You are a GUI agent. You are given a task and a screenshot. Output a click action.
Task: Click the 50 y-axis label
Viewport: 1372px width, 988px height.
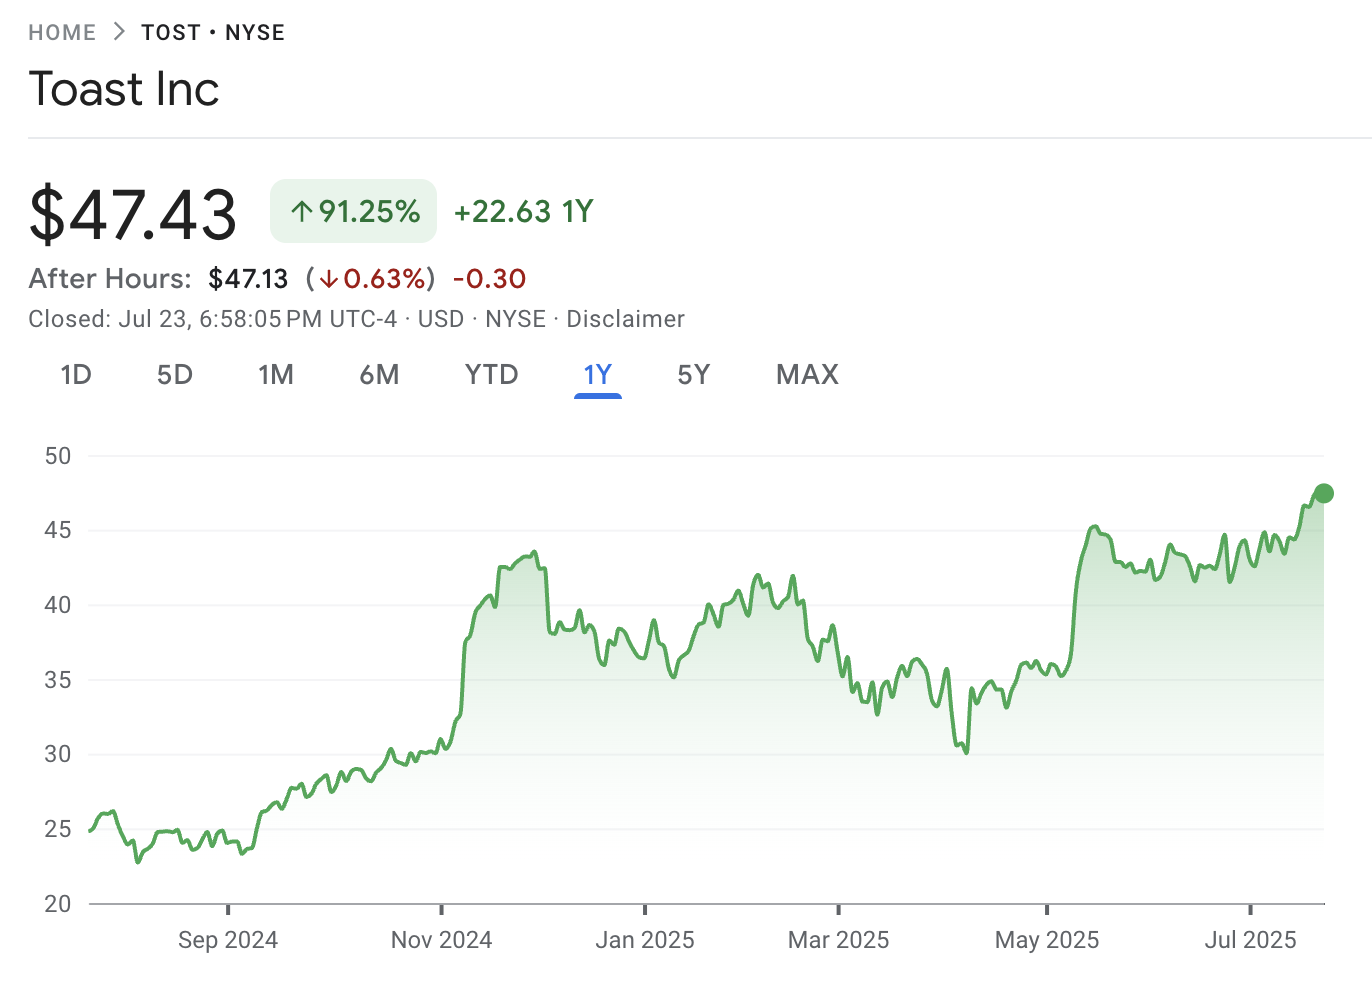tap(58, 456)
